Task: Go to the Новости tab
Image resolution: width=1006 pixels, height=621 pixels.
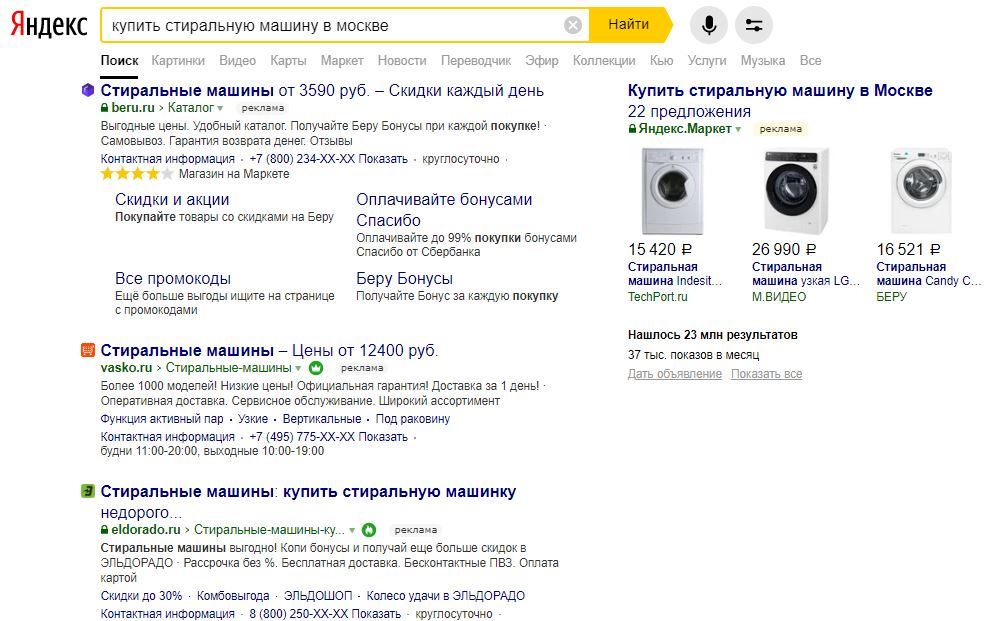Action: pyautogui.click(x=402, y=60)
